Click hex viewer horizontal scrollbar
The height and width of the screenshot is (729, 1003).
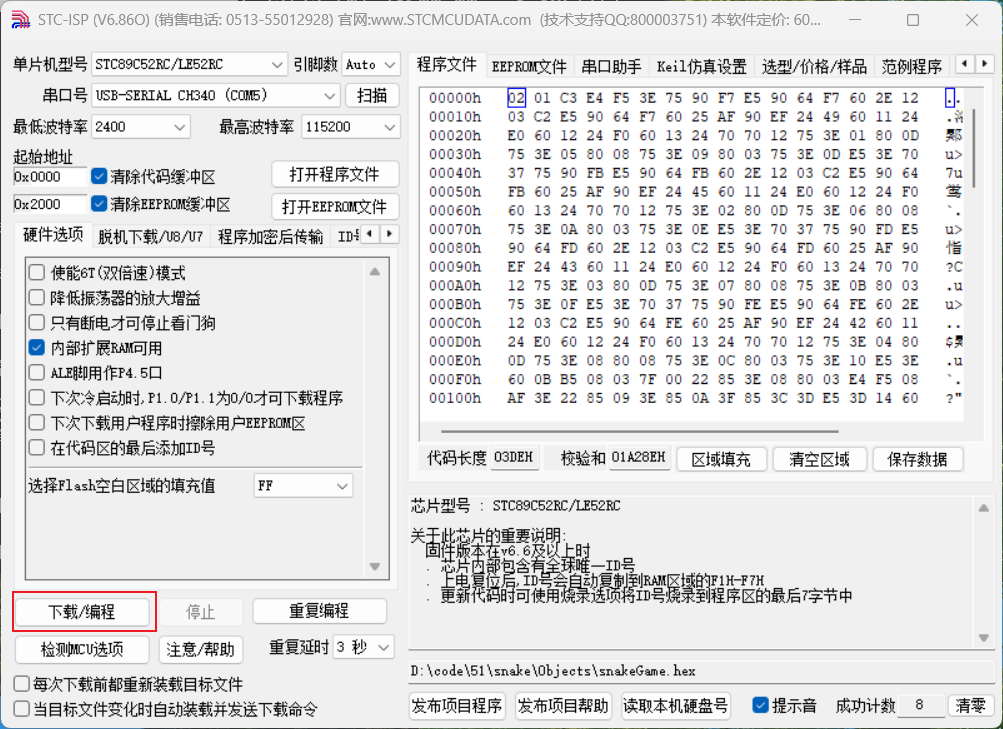point(640,432)
